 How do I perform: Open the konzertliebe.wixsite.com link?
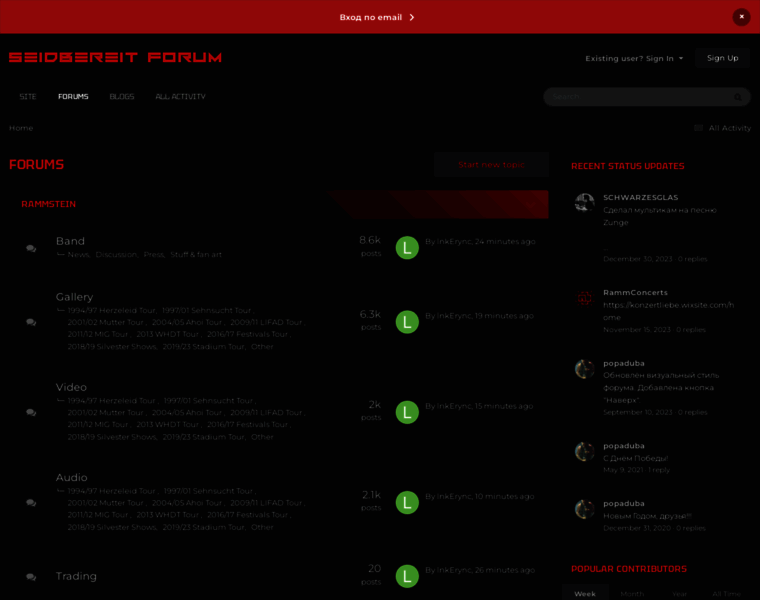pos(668,311)
